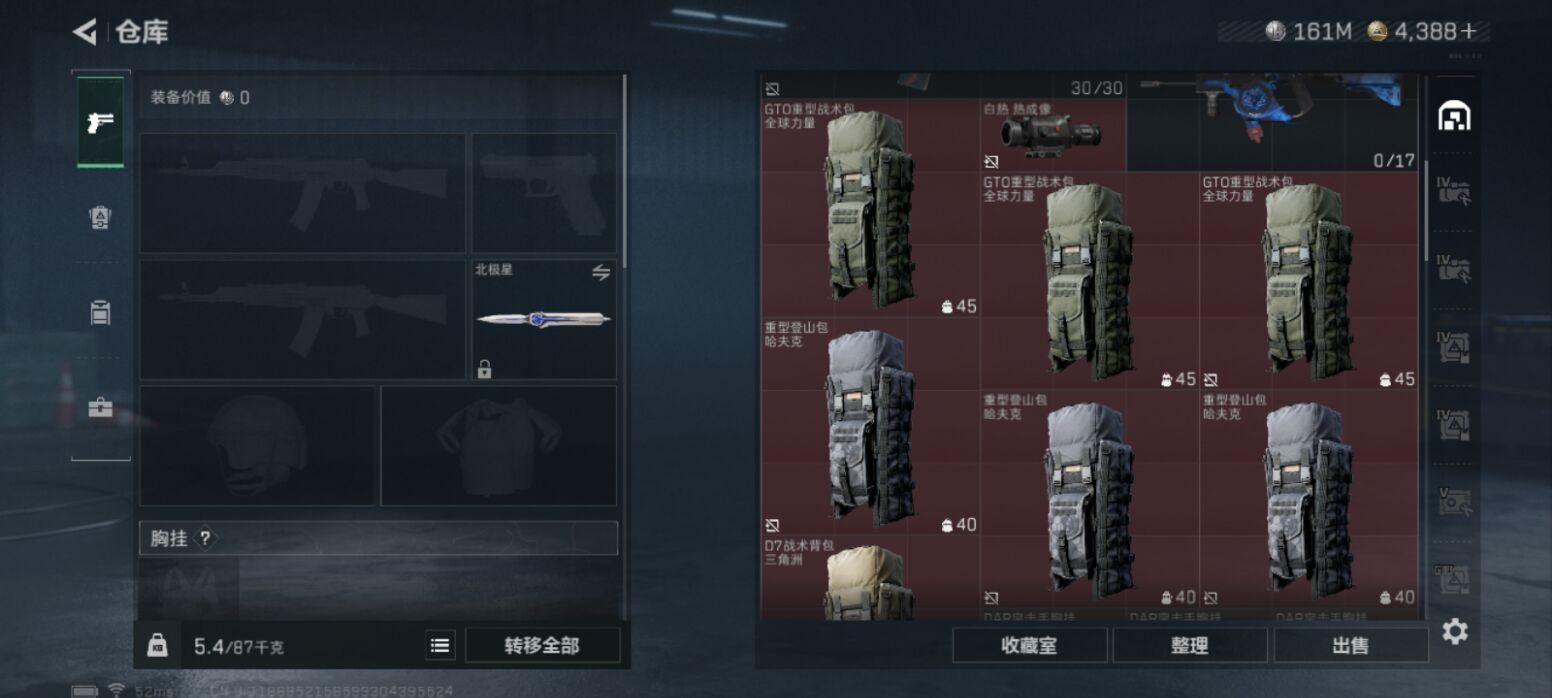Open the medical case tab in left sidebar
Screen dimensions: 1552x698
pyautogui.click(x=101, y=408)
